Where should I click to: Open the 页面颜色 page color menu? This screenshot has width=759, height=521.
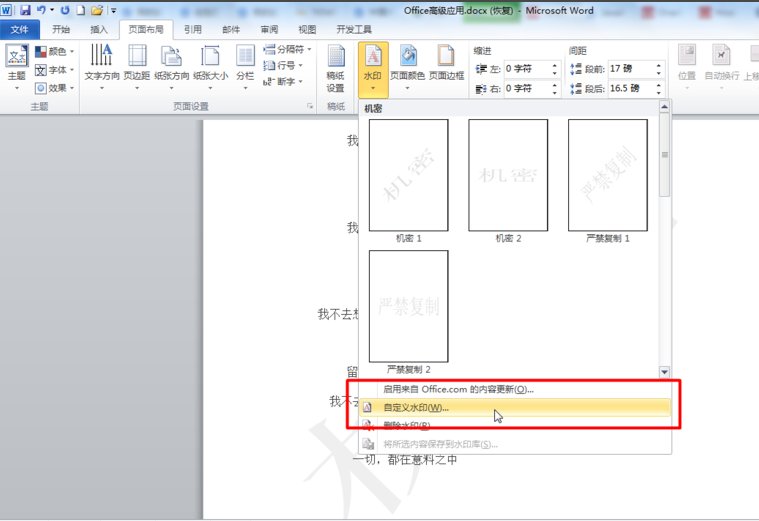pos(407,66)
